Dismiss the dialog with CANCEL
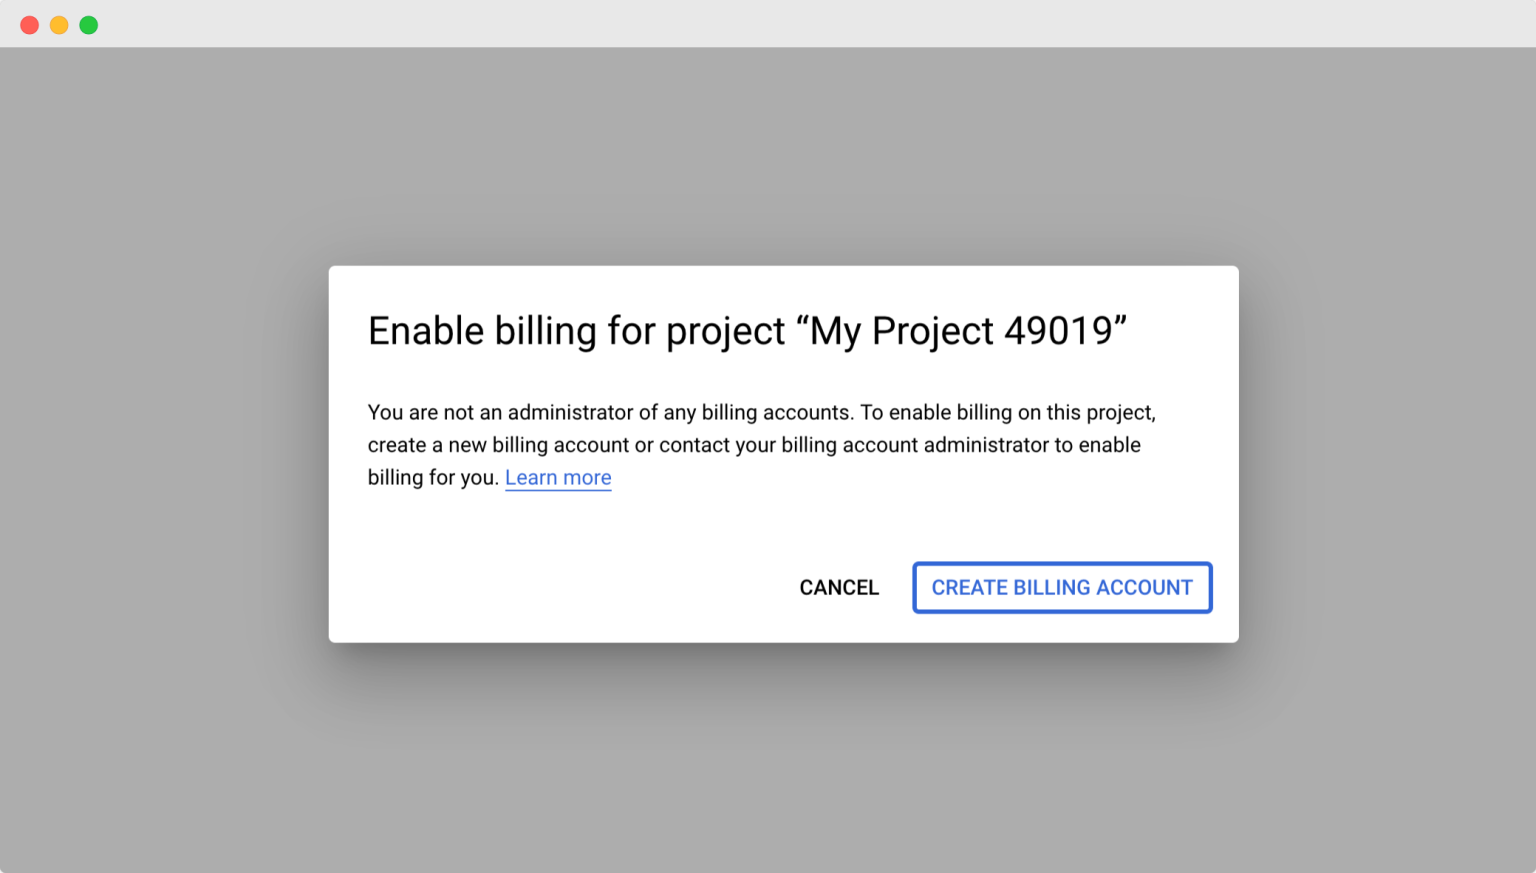 click(x=839, y=587)
